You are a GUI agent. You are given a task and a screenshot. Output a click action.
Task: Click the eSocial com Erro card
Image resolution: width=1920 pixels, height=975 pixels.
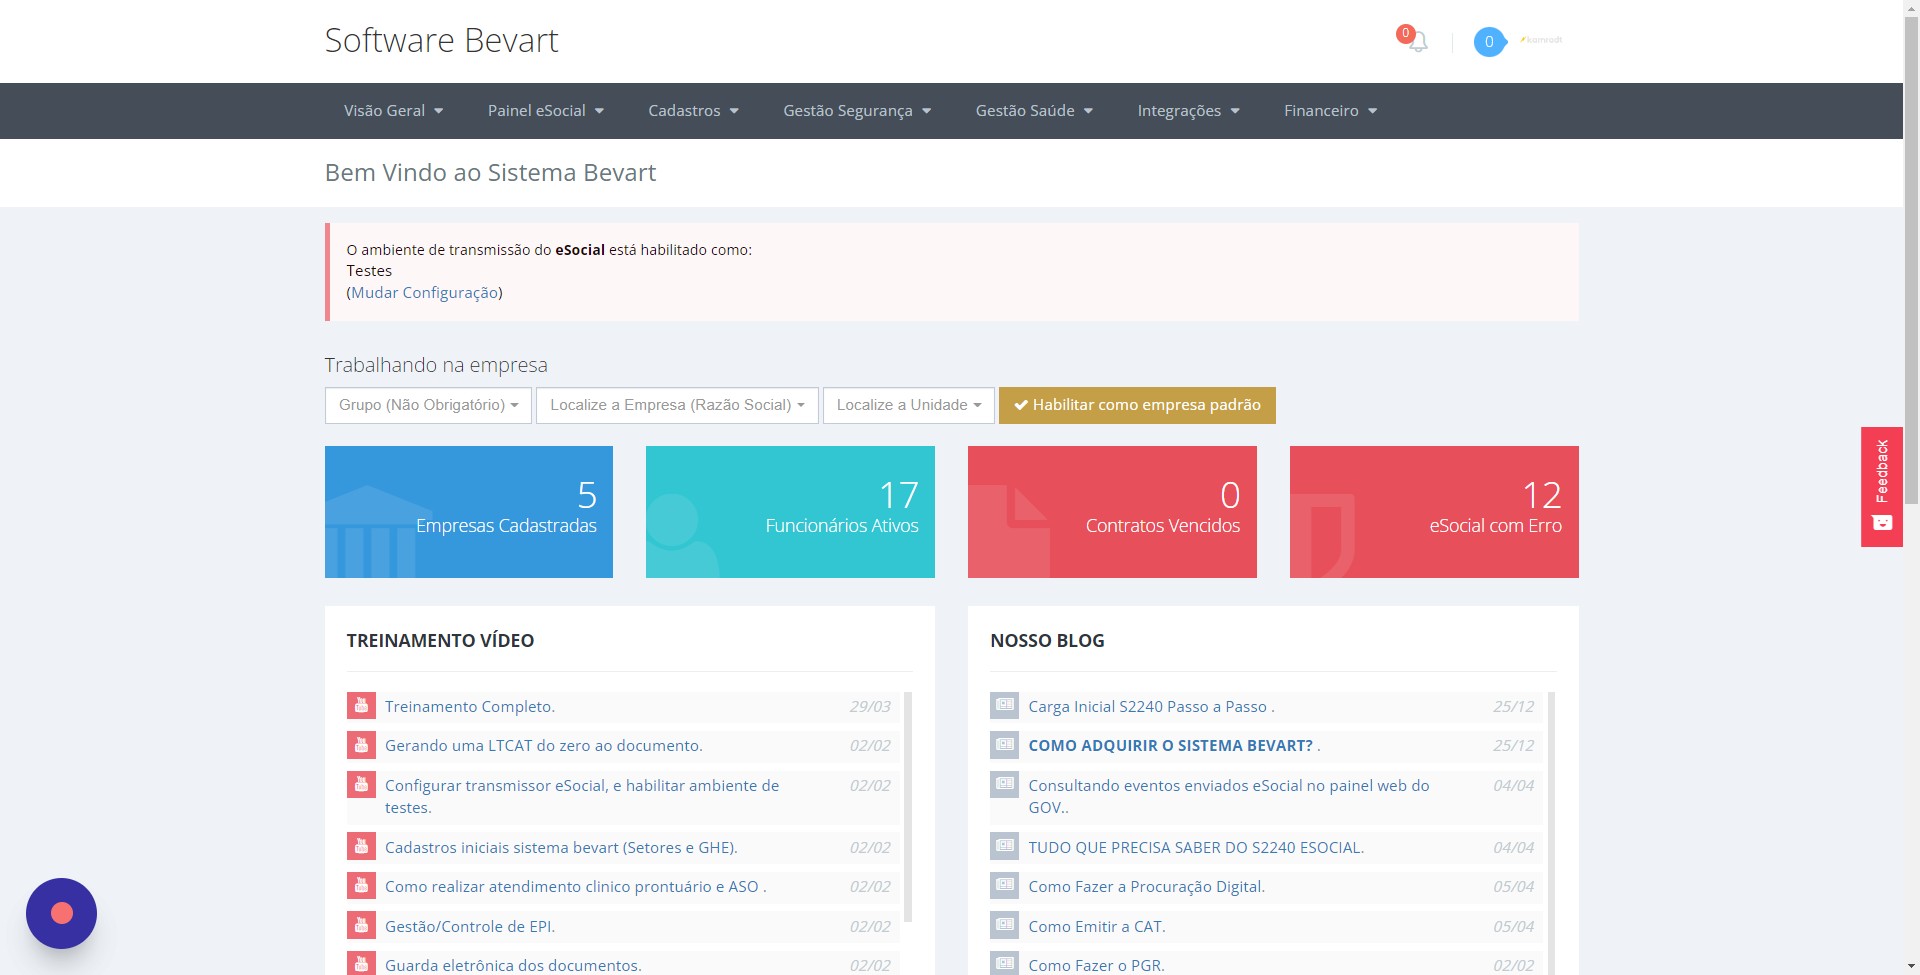1434,512
